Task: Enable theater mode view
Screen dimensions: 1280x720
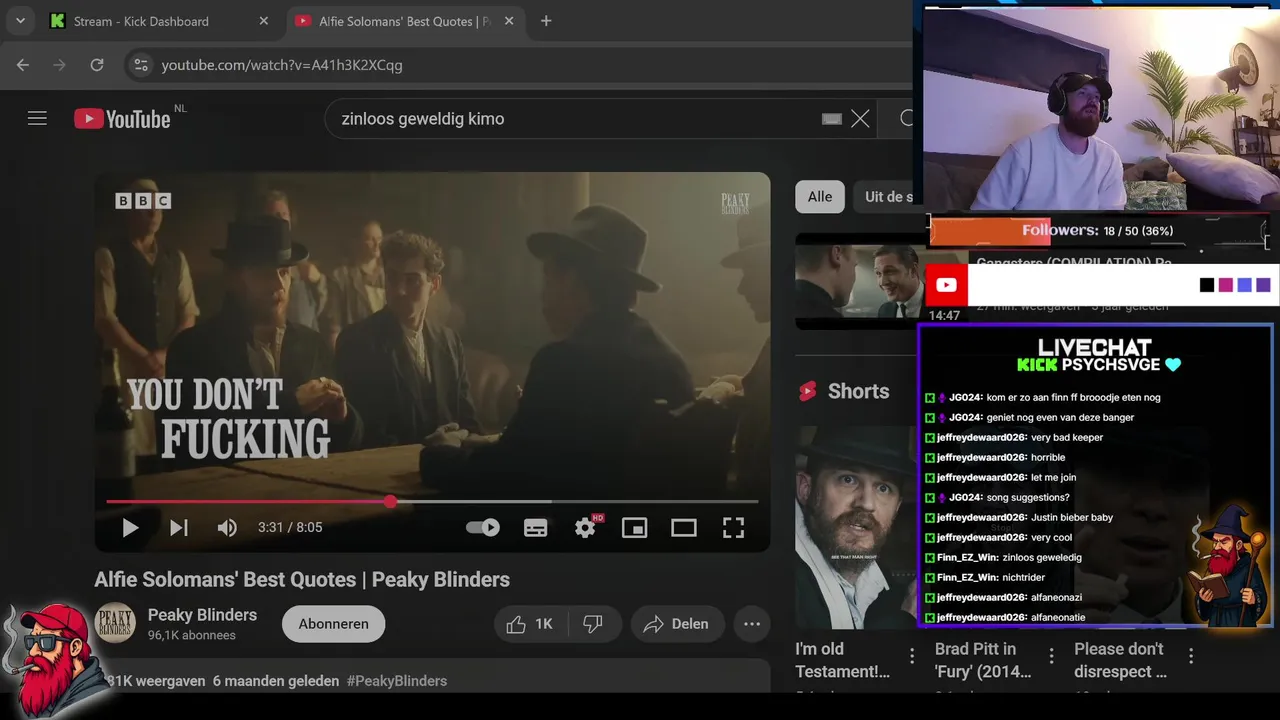Action: click(x=684, y=528)
